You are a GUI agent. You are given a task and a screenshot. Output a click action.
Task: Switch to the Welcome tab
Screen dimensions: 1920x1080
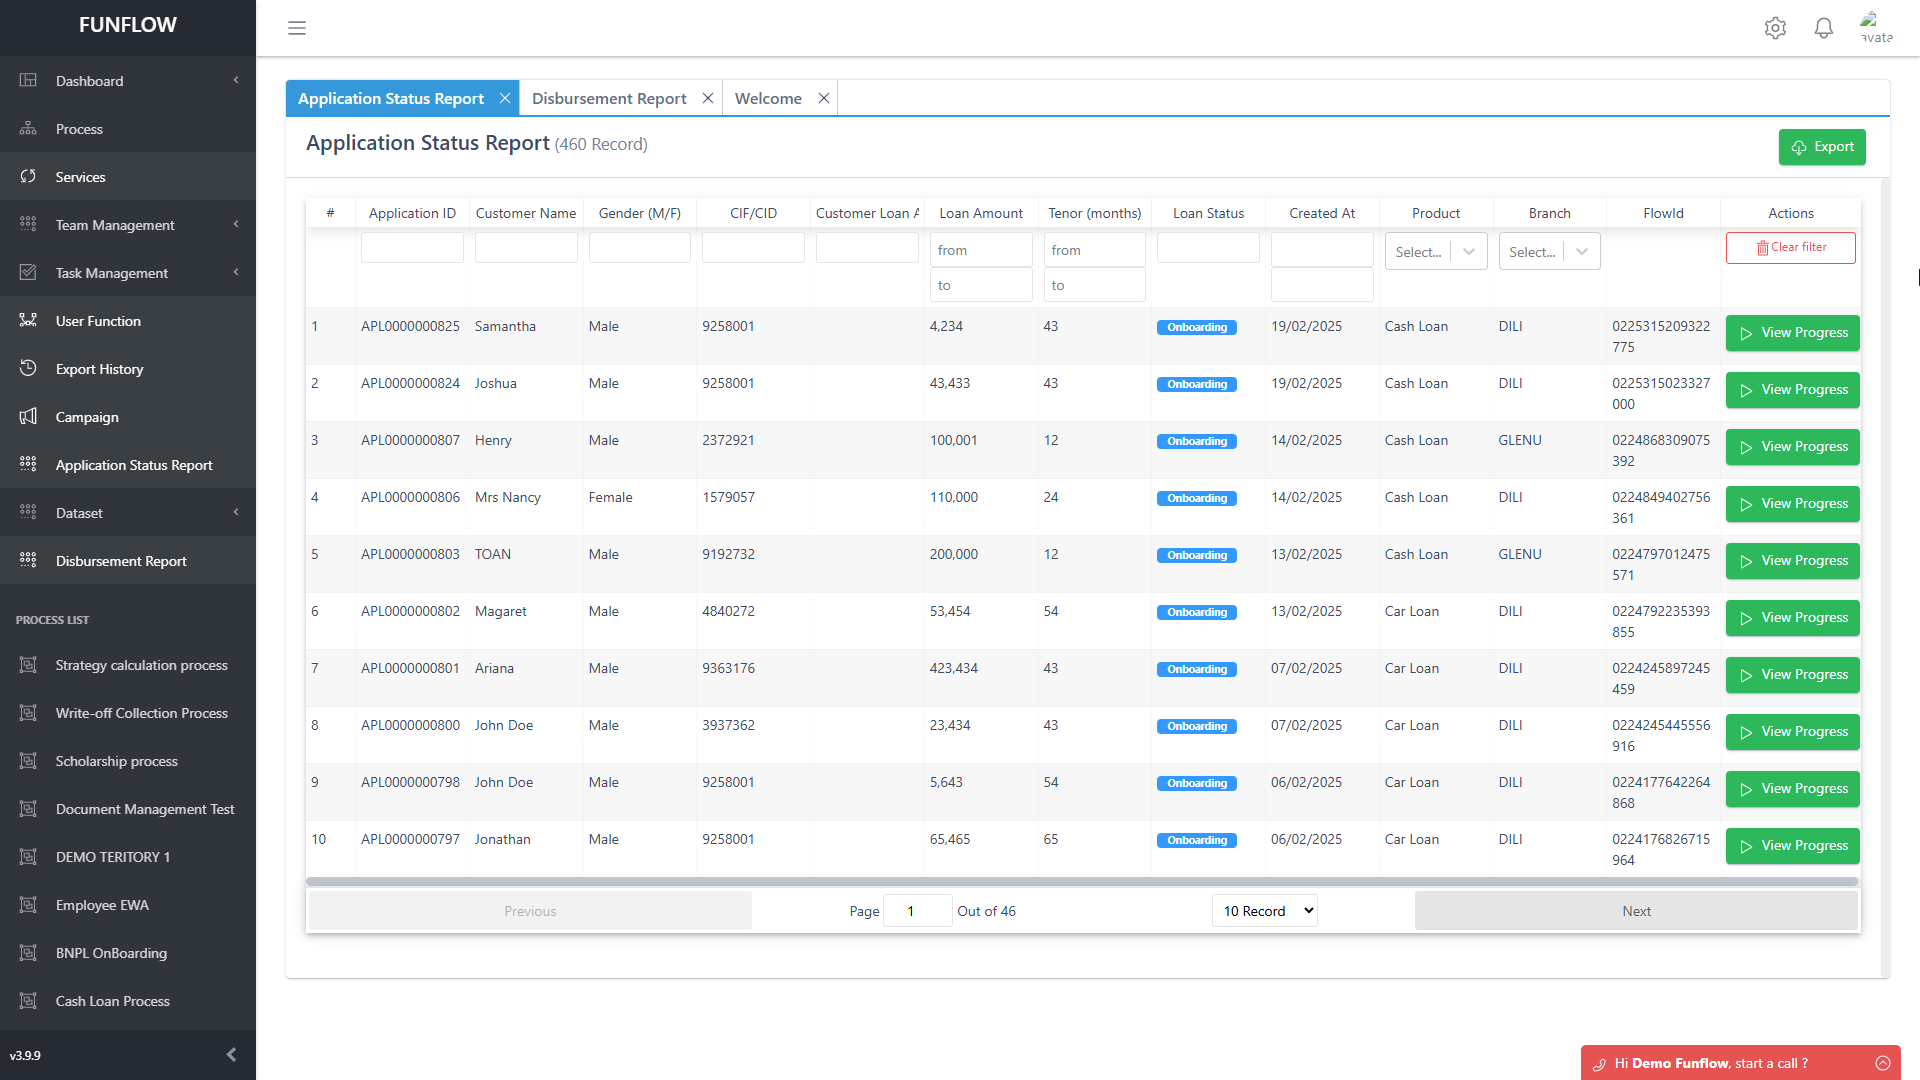pos(768,98)
